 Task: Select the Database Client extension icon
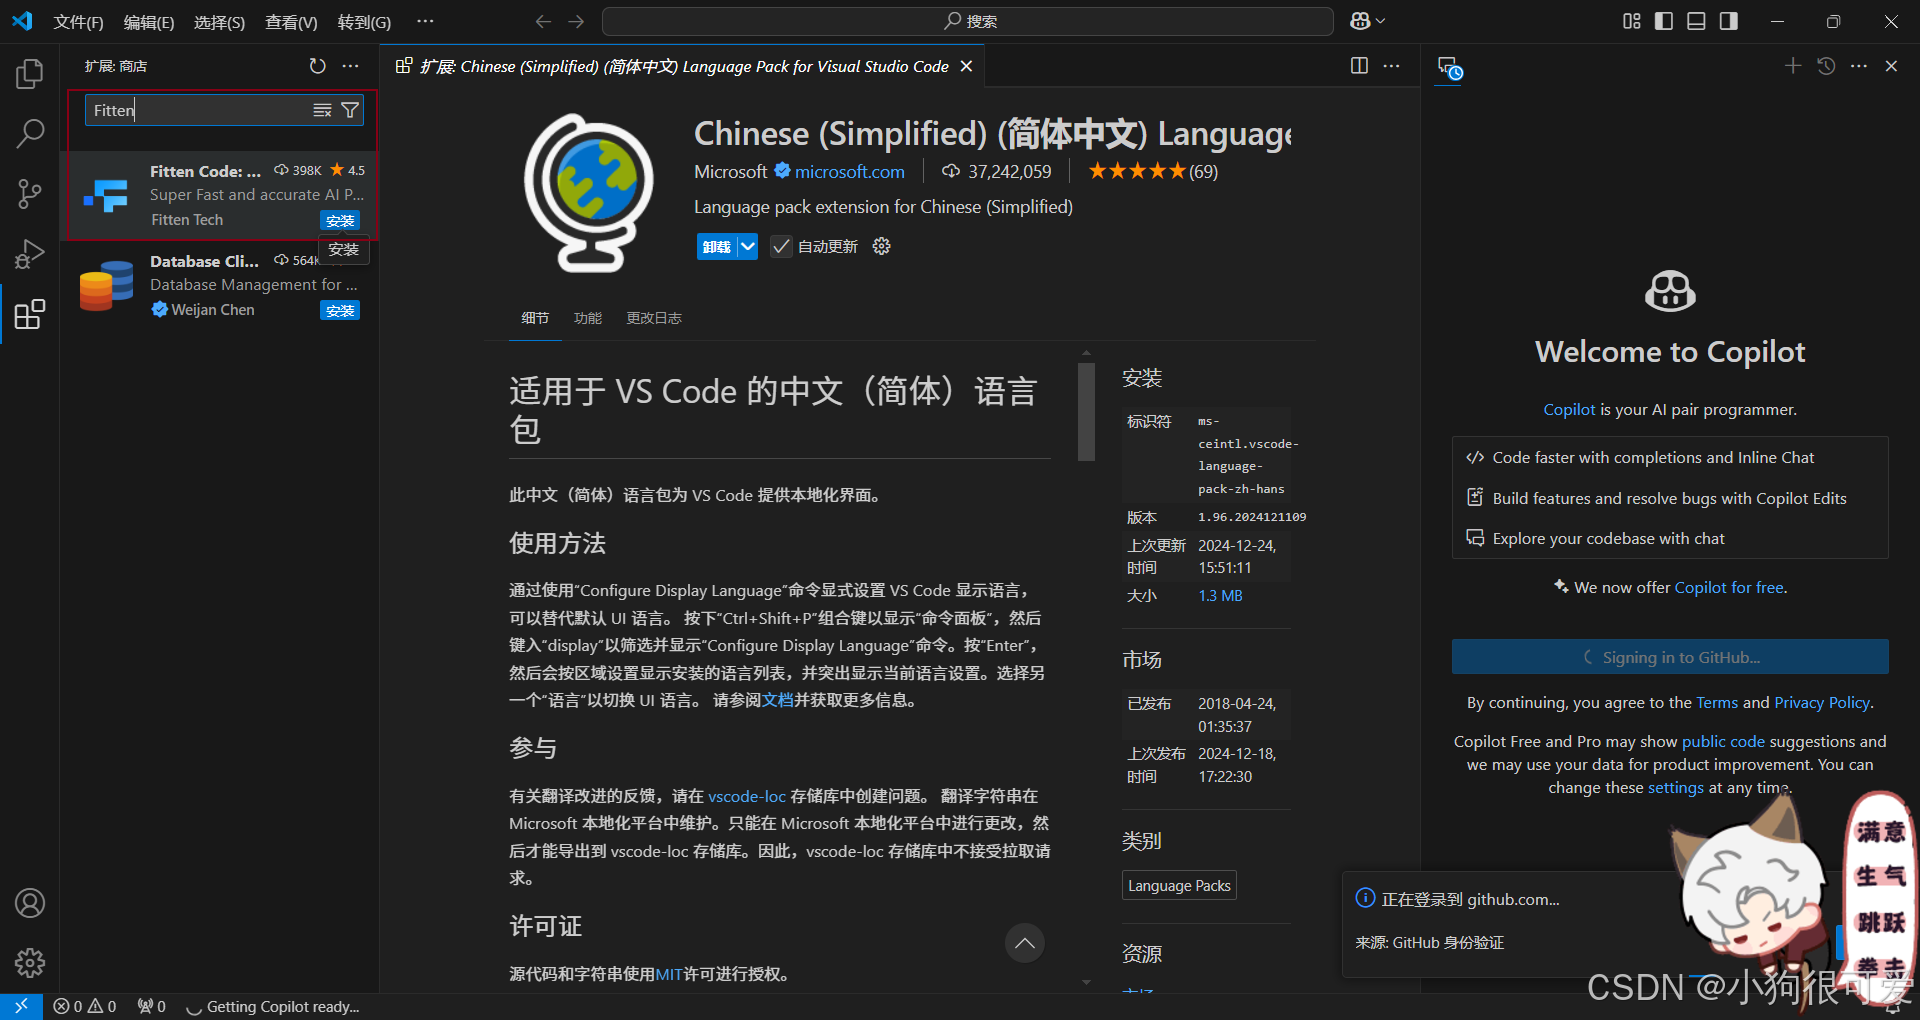(x=106, y=286)
